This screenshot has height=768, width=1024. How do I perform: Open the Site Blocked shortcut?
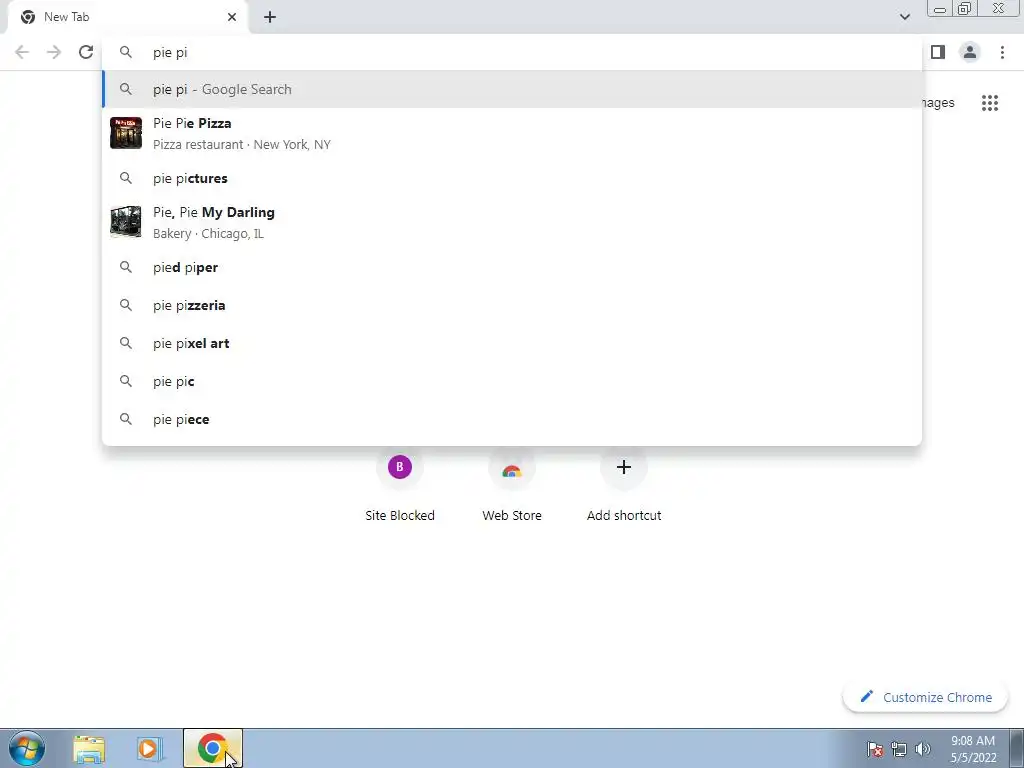pyautogui.click(x=400, y=487)
